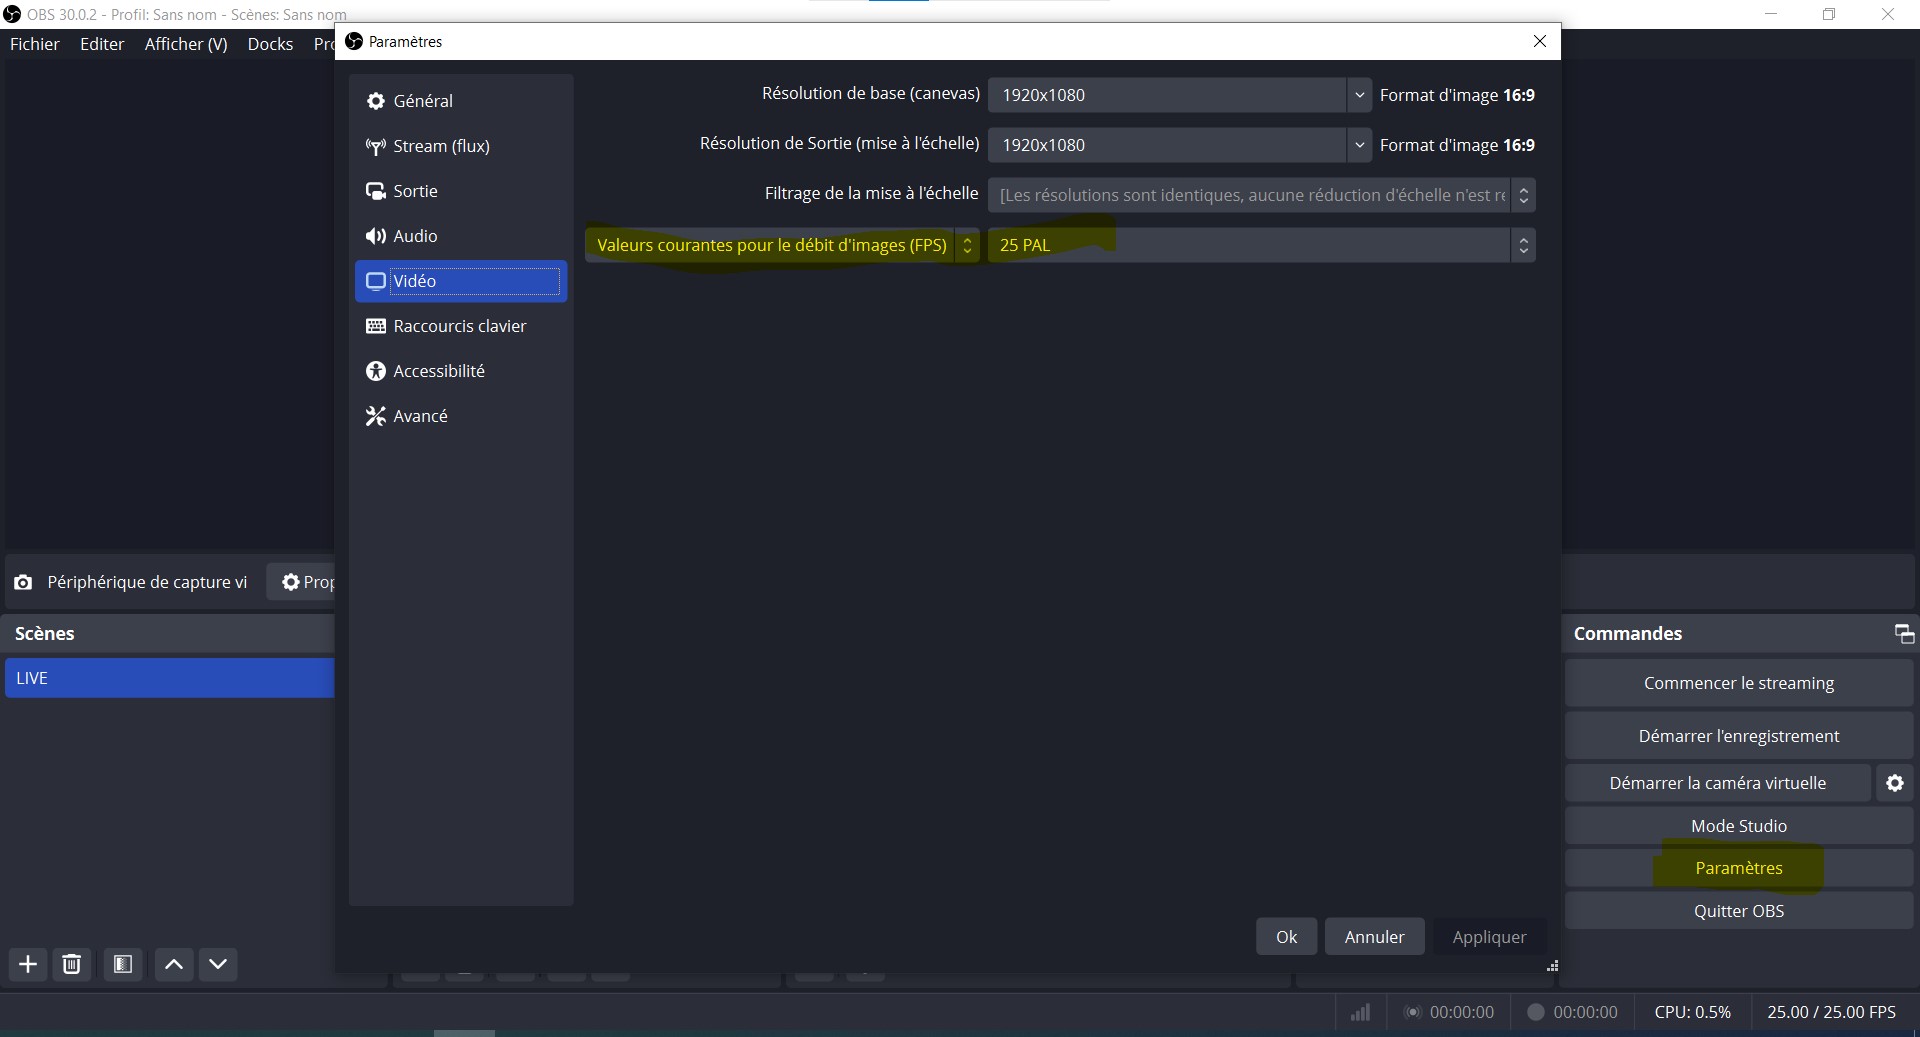Click the Sortie output icon
The height and width of the screenshot is (1037, 1920).
tap(376, 191)
